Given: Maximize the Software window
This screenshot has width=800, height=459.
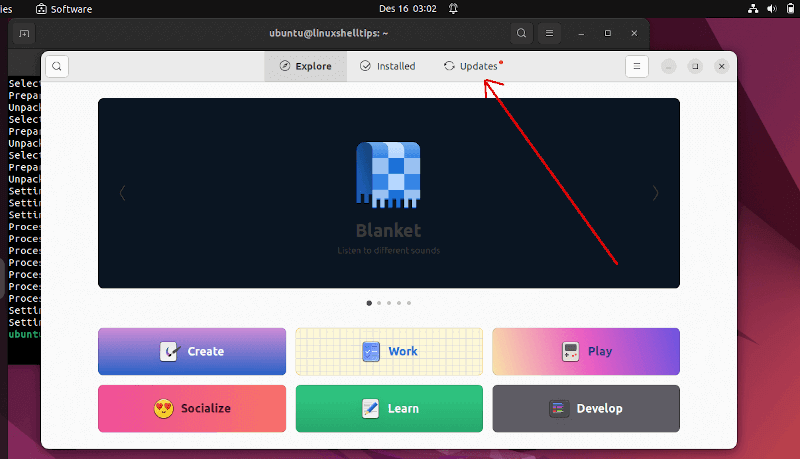Looking at the screenshot, I should pos(695,66).
